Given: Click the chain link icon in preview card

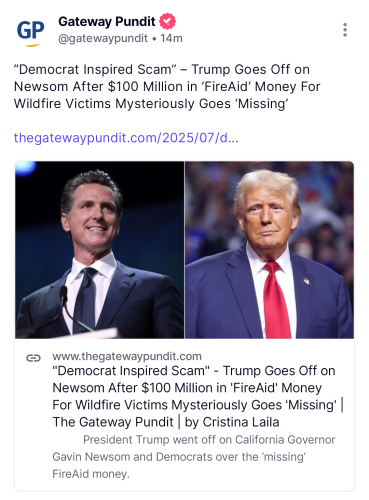Looking at the screenshot, I should pos(33,358).
